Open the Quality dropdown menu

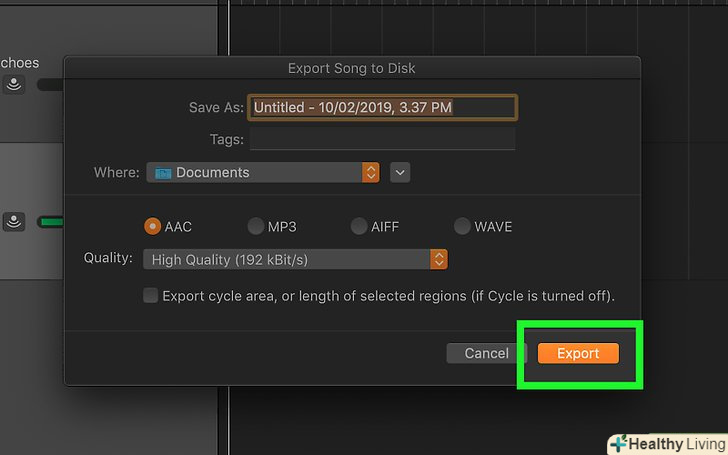pos(295,260)
